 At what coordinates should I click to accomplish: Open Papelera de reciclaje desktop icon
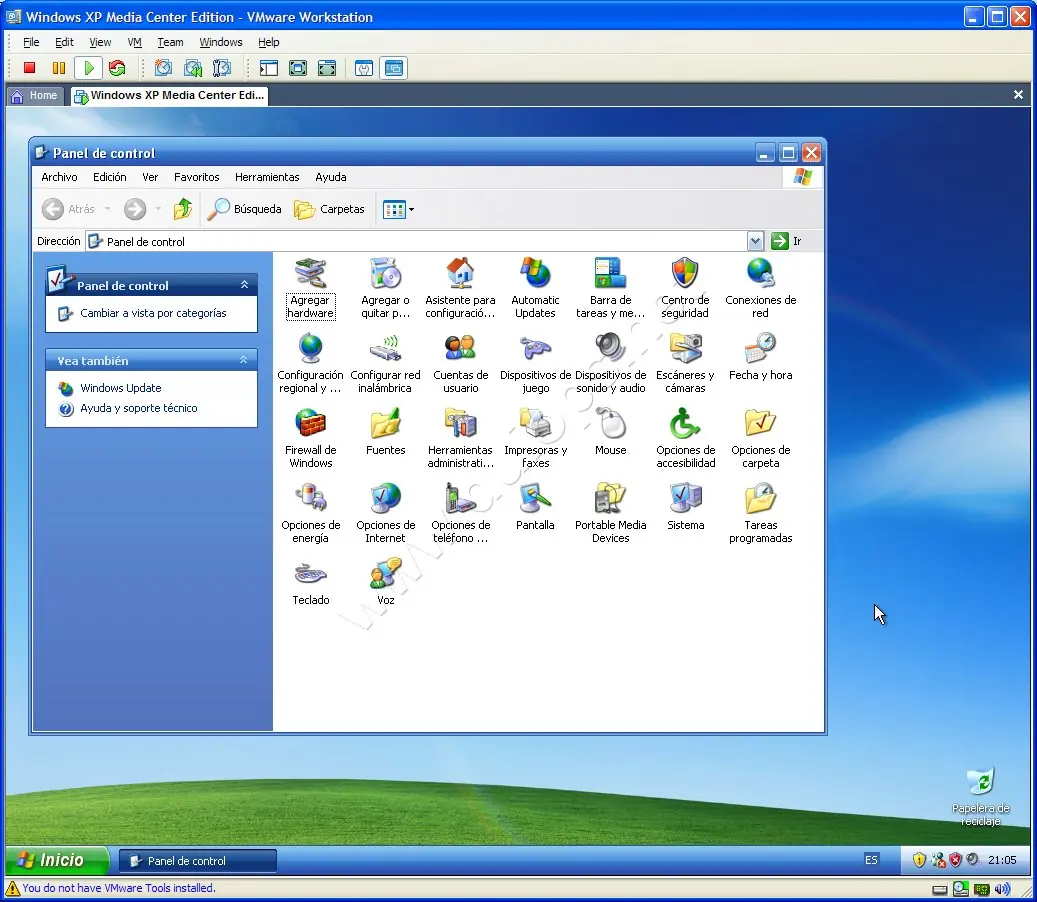pyautogui.click(x=980, y=796)
